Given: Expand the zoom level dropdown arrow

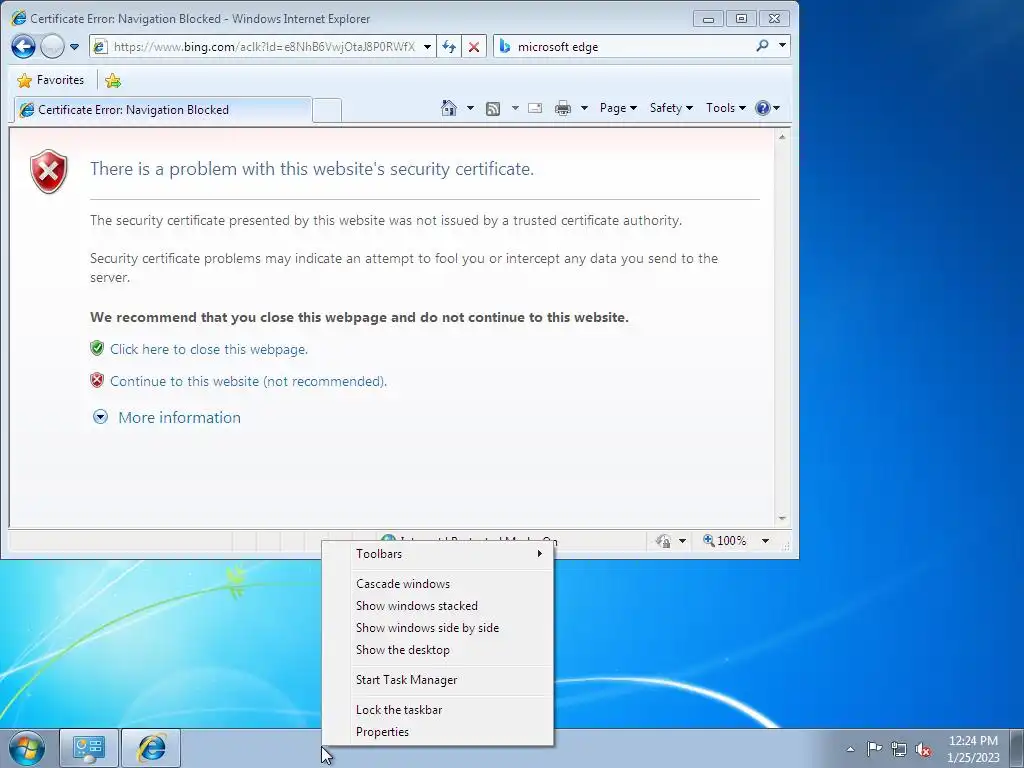Looking at the screenshot, I should pyautogui.click(x=765, y=541).
